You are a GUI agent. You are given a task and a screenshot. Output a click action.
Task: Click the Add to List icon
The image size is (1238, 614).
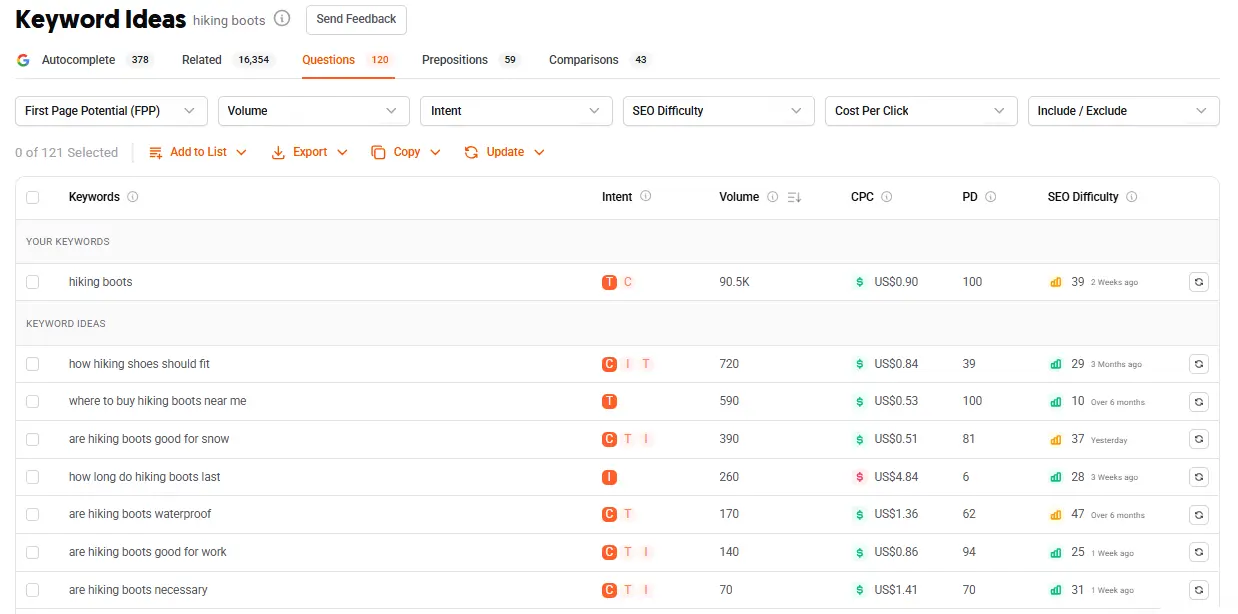click(156, 152)
